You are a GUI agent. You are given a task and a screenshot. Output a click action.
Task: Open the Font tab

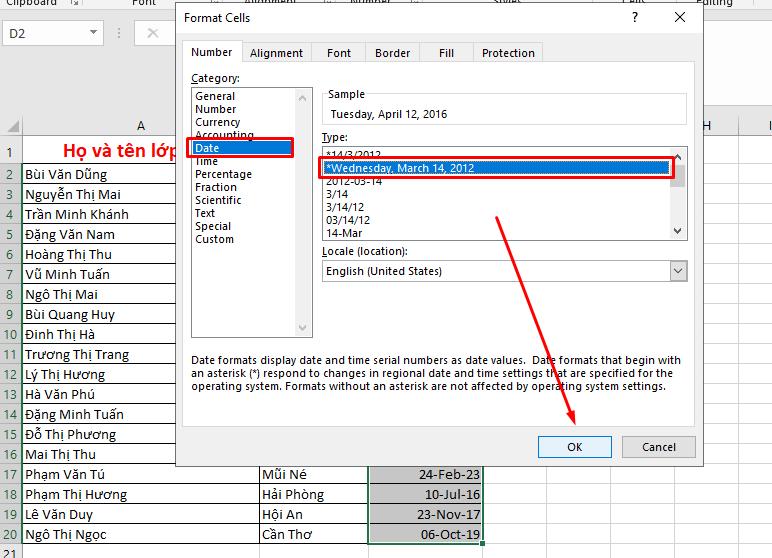pyautogui.click(x=339, y=53)
